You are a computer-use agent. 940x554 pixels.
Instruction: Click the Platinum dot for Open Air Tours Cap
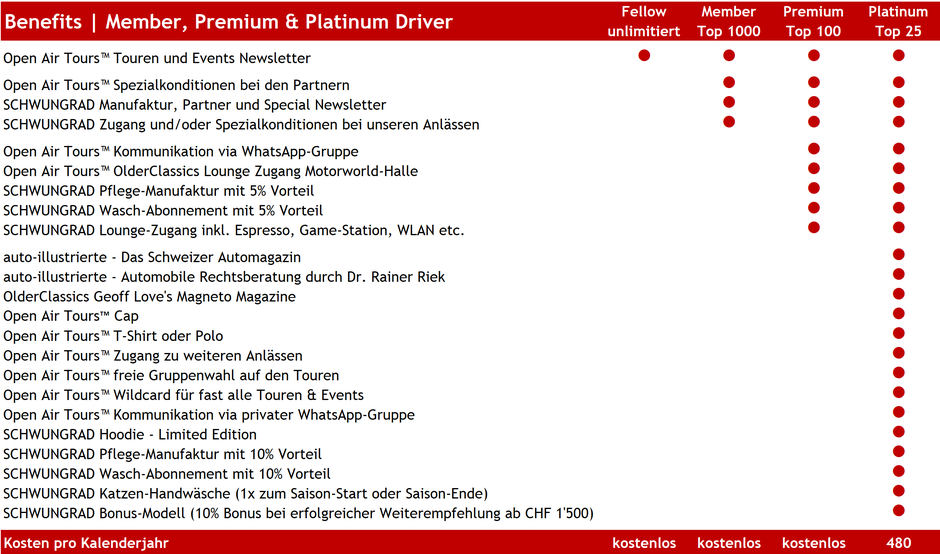[898, 314]
